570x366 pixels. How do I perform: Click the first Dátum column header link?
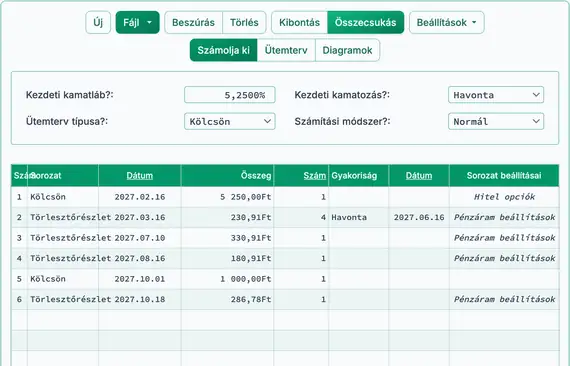(x=140, y=176)
